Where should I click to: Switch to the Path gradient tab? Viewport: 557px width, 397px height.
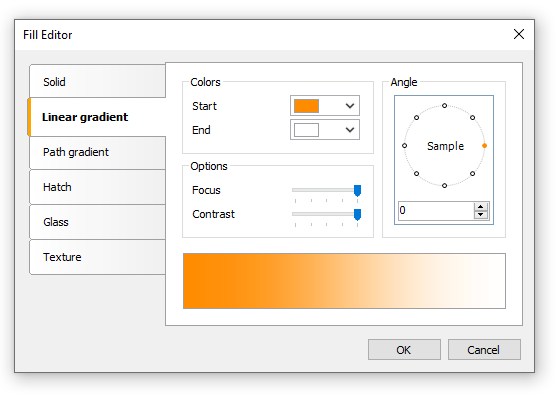point(97,152)
